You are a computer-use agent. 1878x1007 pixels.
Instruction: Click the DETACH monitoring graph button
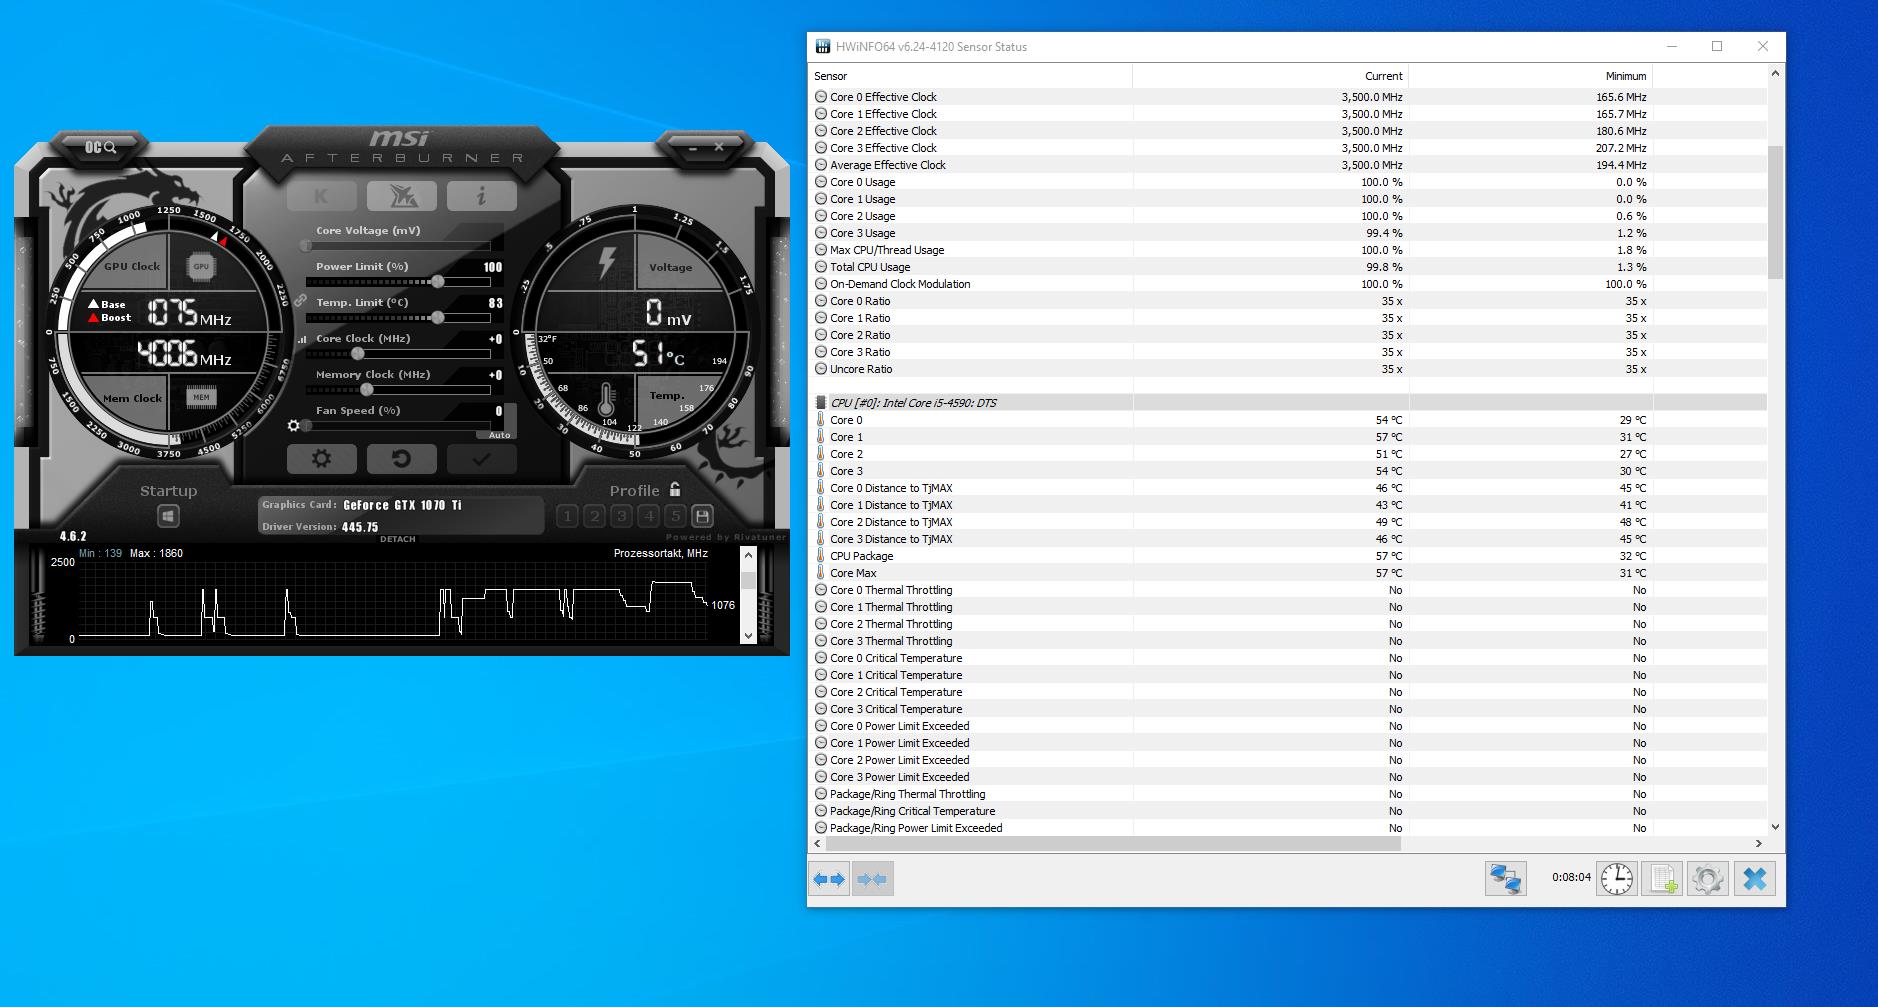pyautogui.click(x=398, y=539)
